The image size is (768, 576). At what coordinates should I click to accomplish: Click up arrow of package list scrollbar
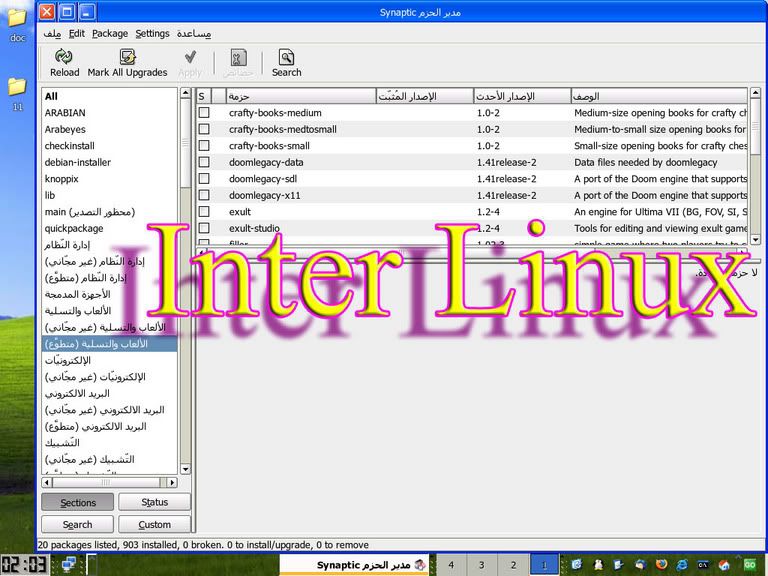click(755, 93)
